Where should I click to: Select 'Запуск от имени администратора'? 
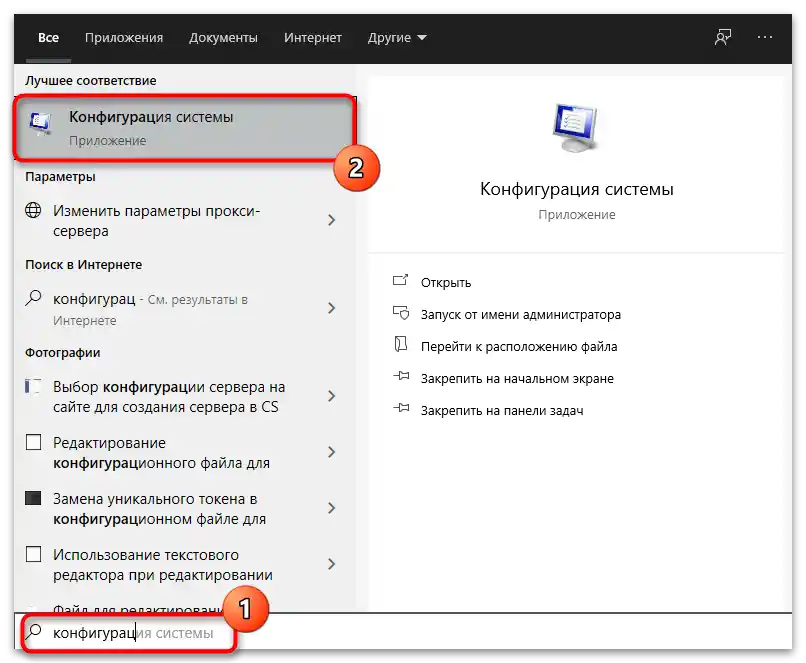521,314
